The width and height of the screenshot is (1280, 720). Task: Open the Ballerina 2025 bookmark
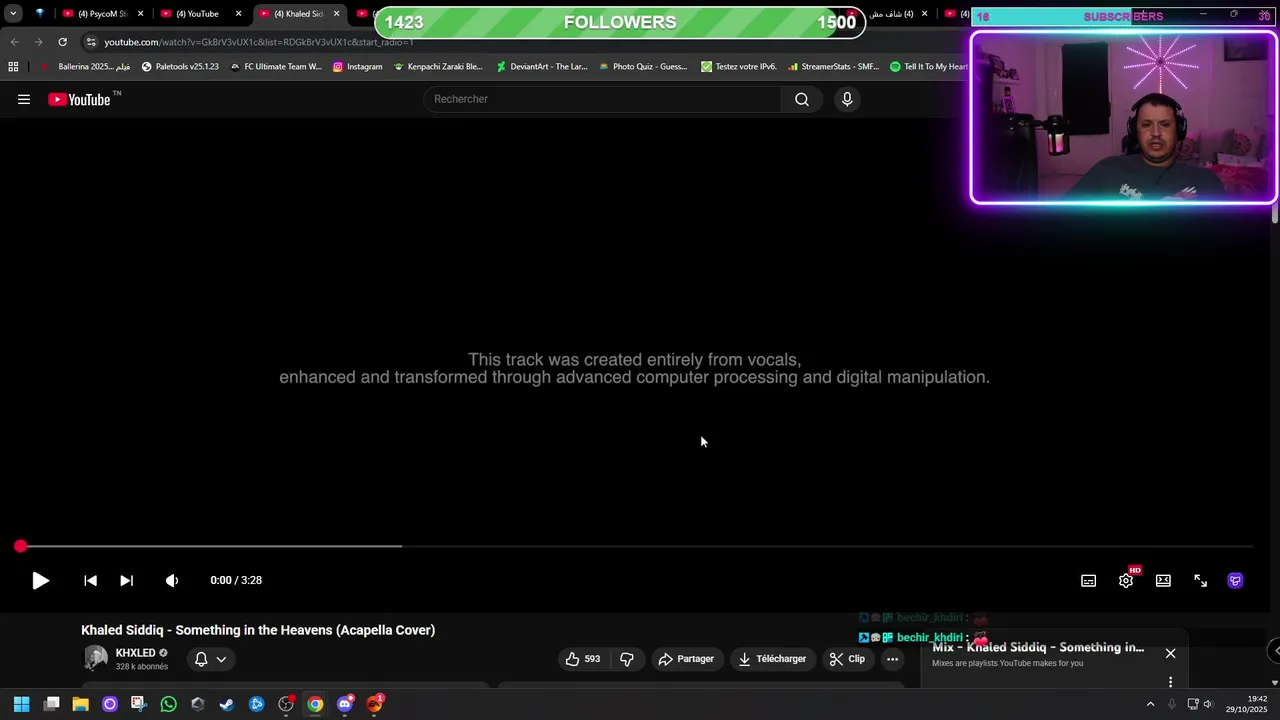pos(86,67)
